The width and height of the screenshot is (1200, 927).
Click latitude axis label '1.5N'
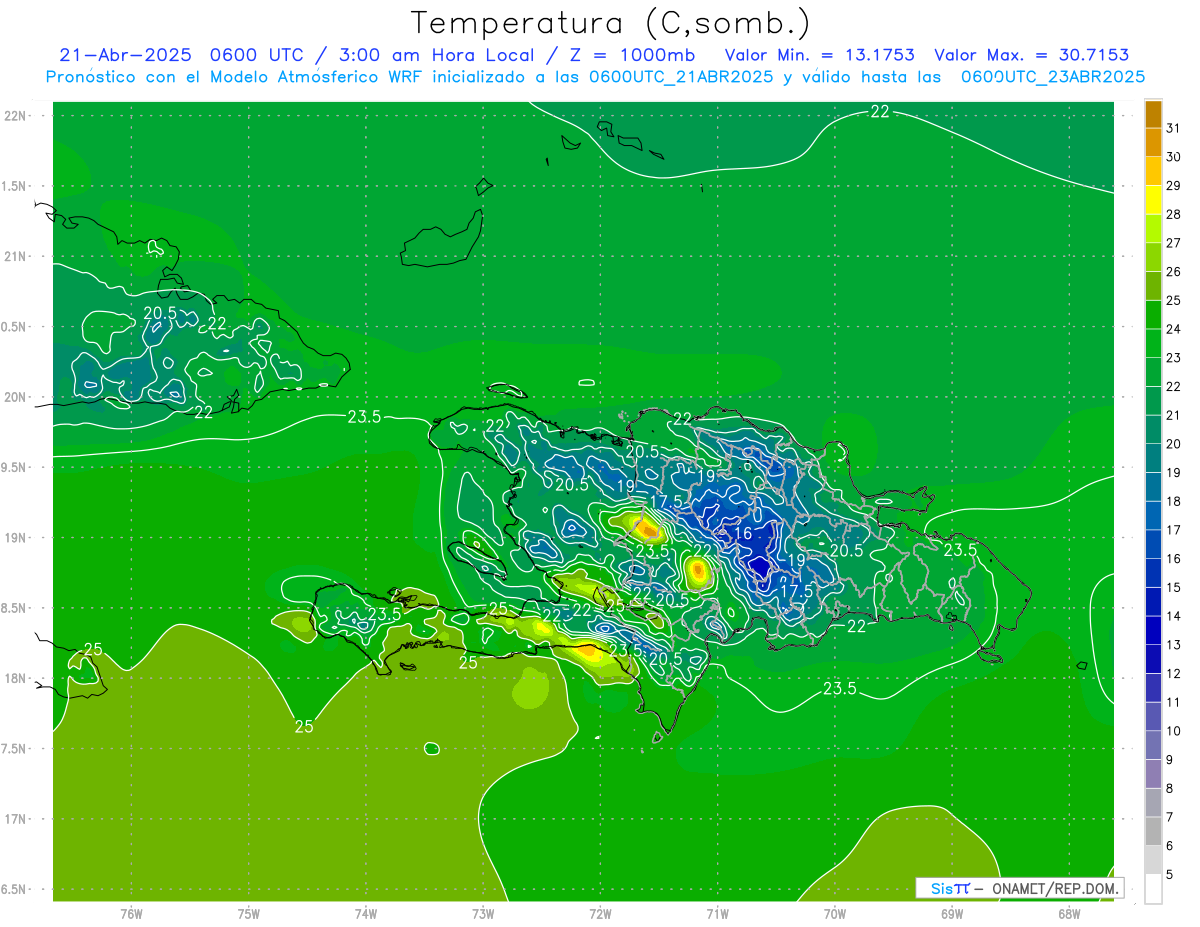14,186
